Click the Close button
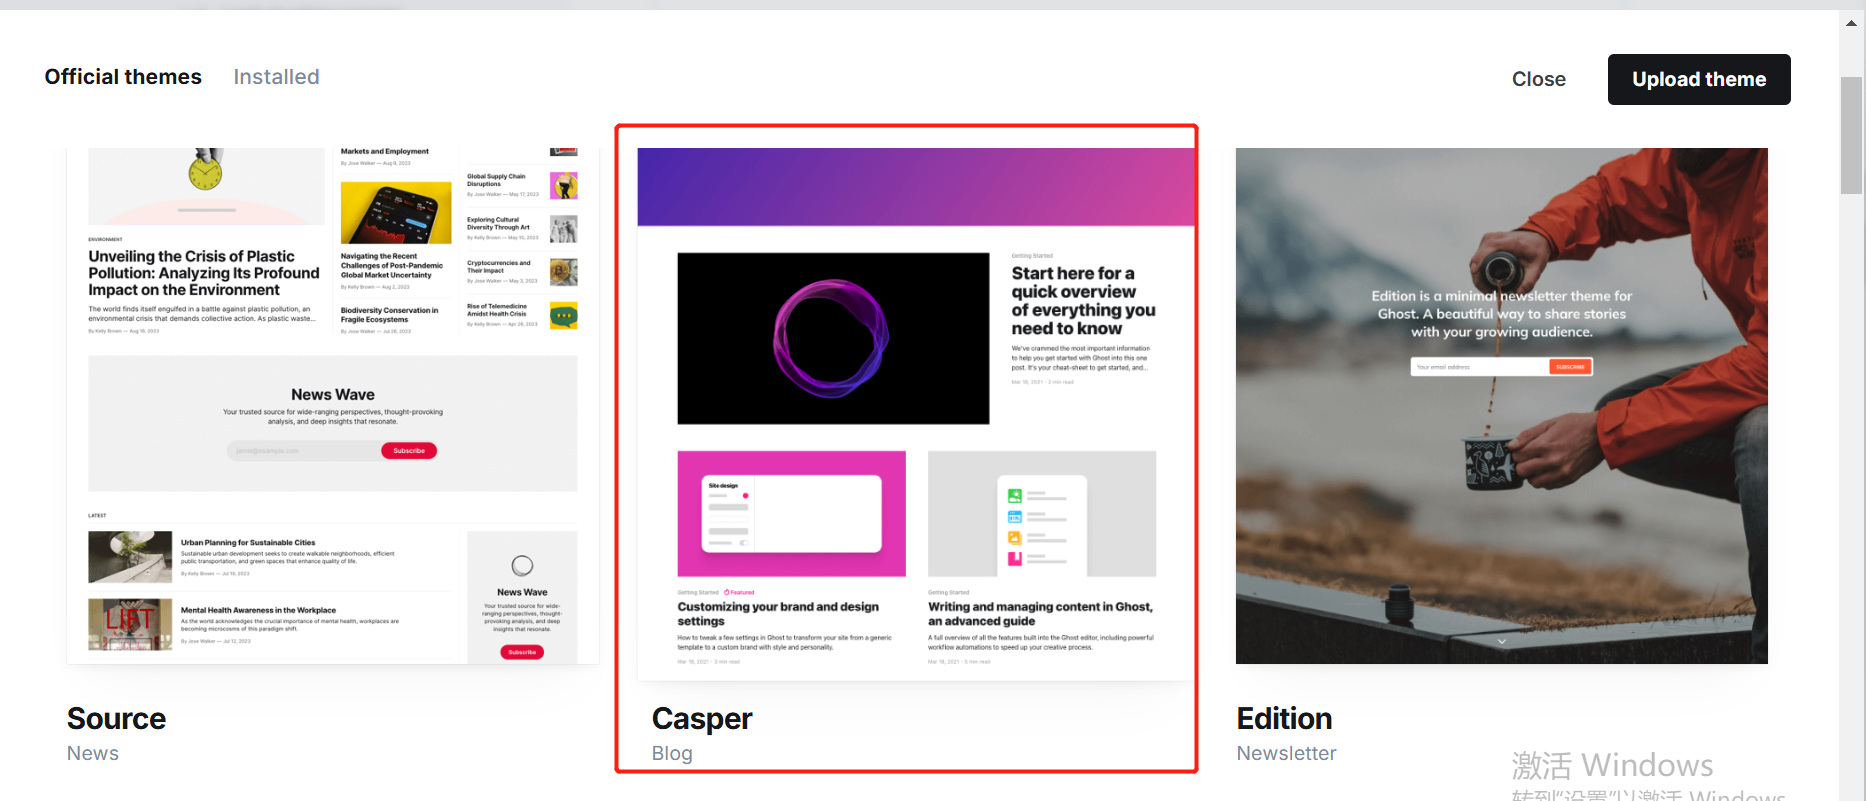The width and height of the screenshot is (1866, 801). click(x=1538, y=79)
